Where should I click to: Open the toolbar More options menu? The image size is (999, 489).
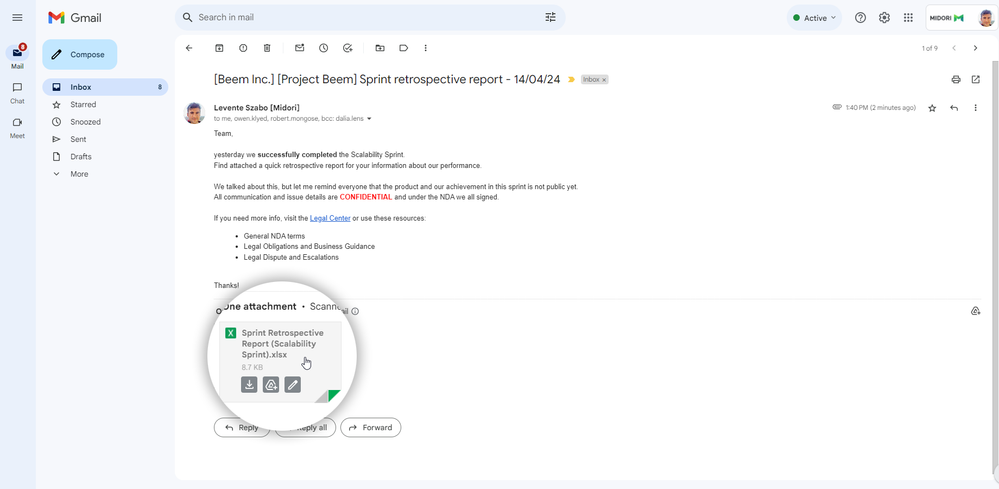(x=426, y=48)
